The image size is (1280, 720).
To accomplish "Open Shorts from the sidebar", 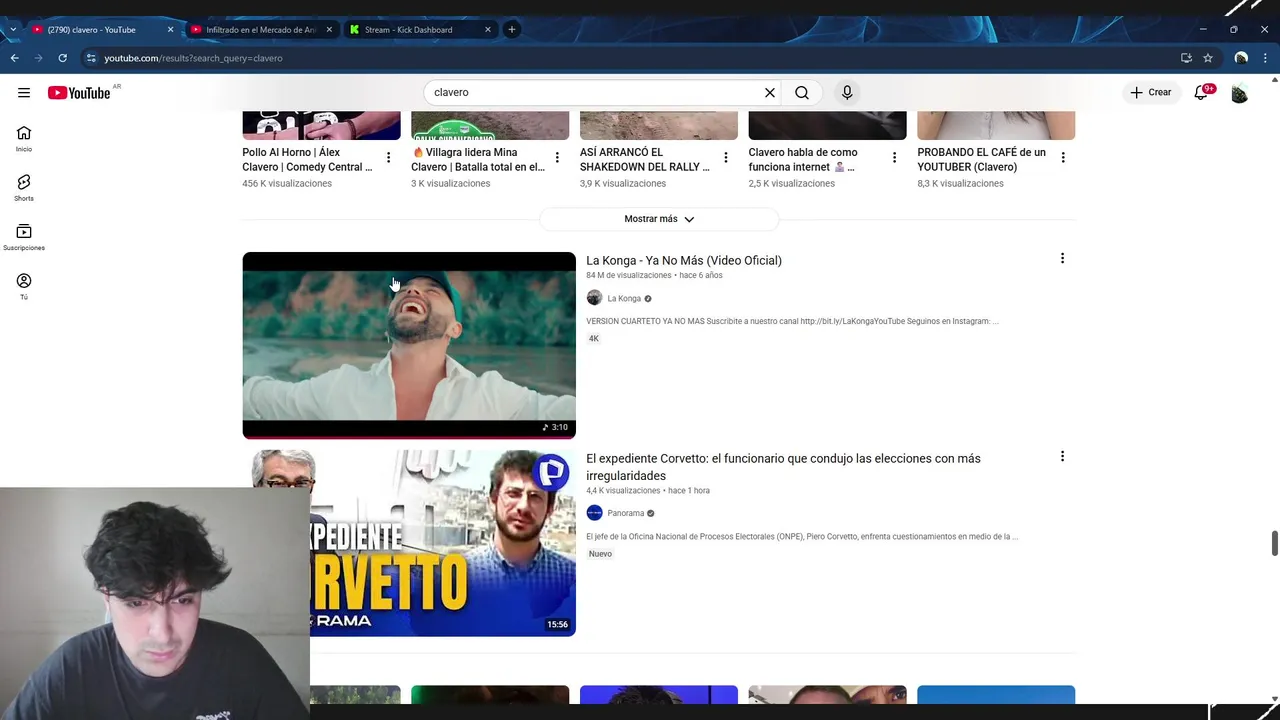I will coord(24,188).
